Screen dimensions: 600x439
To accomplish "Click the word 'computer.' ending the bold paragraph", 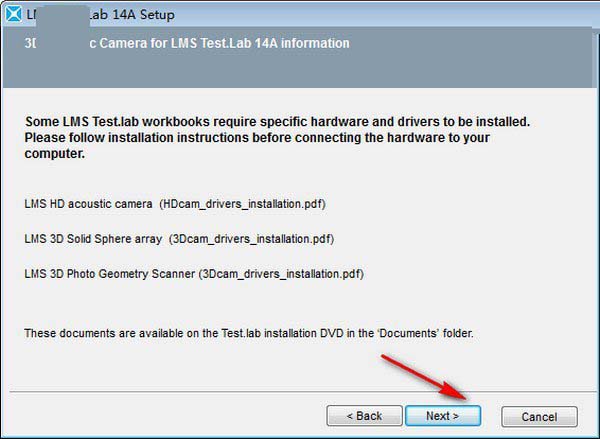I will (55, 155).
